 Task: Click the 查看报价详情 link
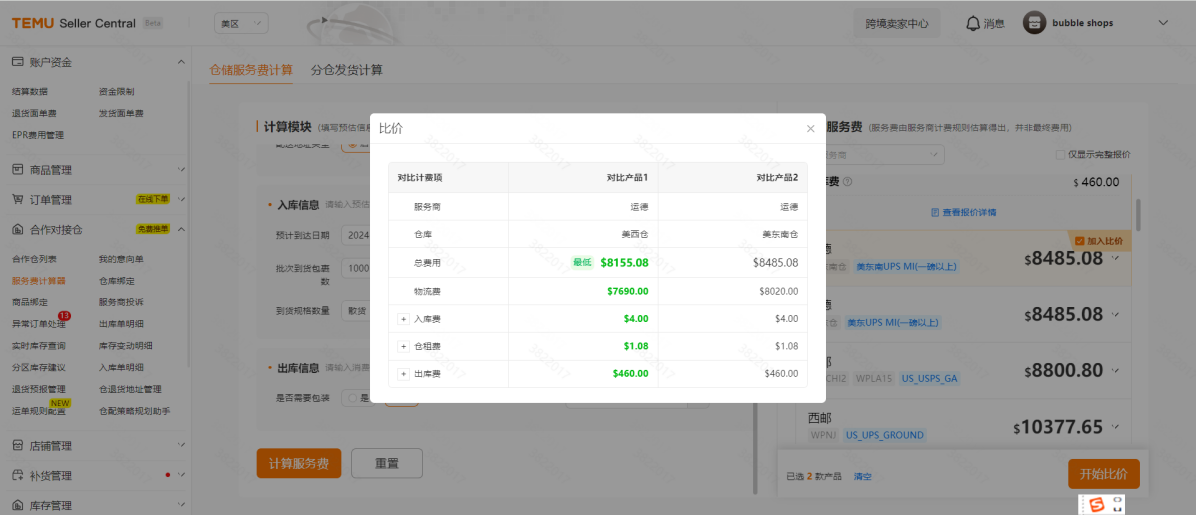click(x=963, y=212)
